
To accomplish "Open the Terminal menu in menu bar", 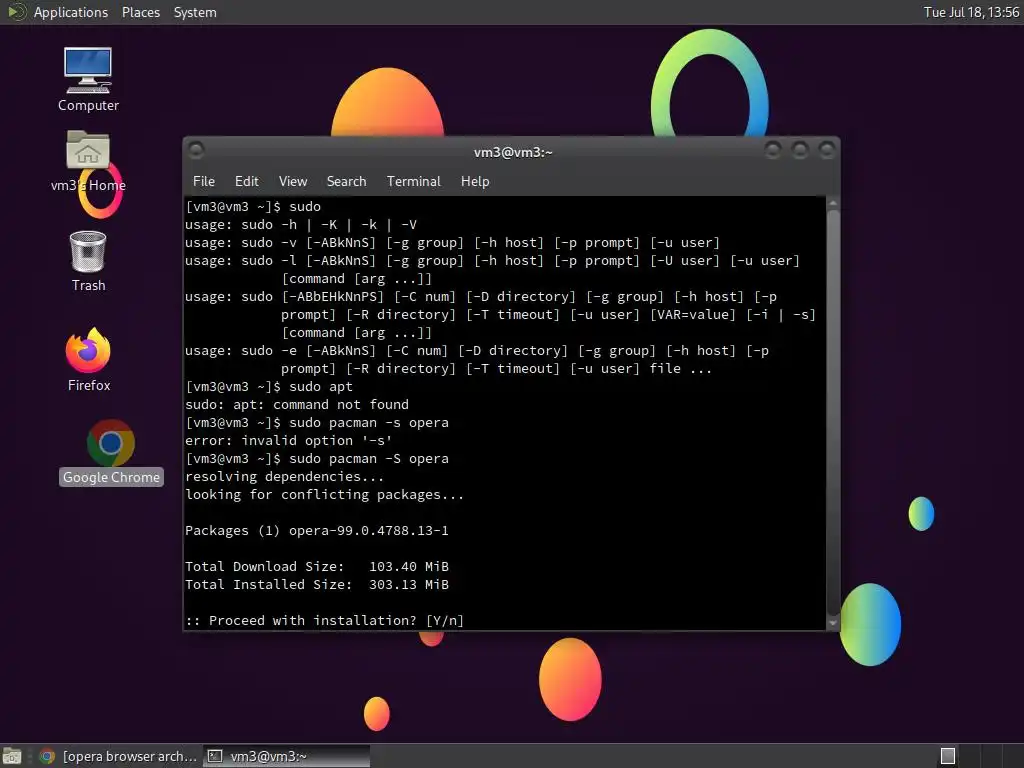I will point(413,182).
